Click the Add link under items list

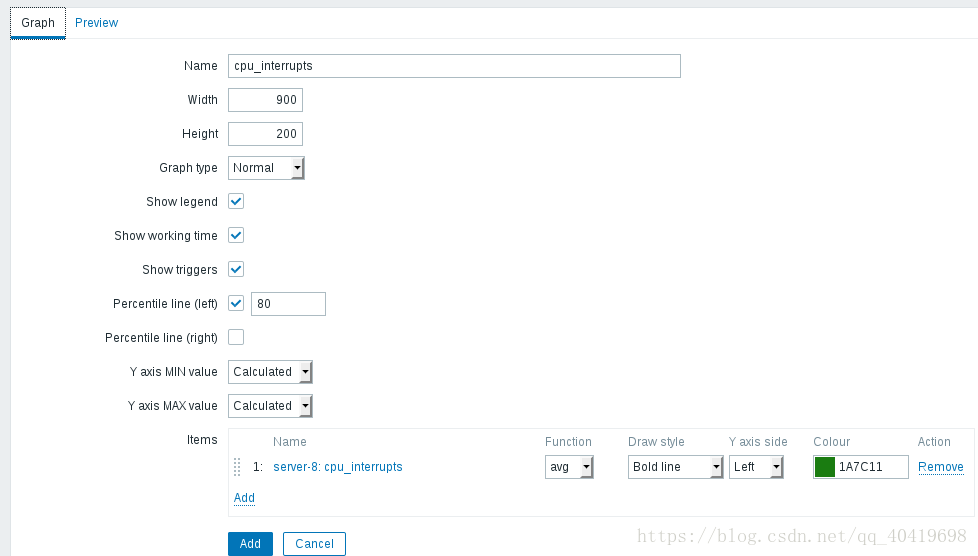(244, 497)
